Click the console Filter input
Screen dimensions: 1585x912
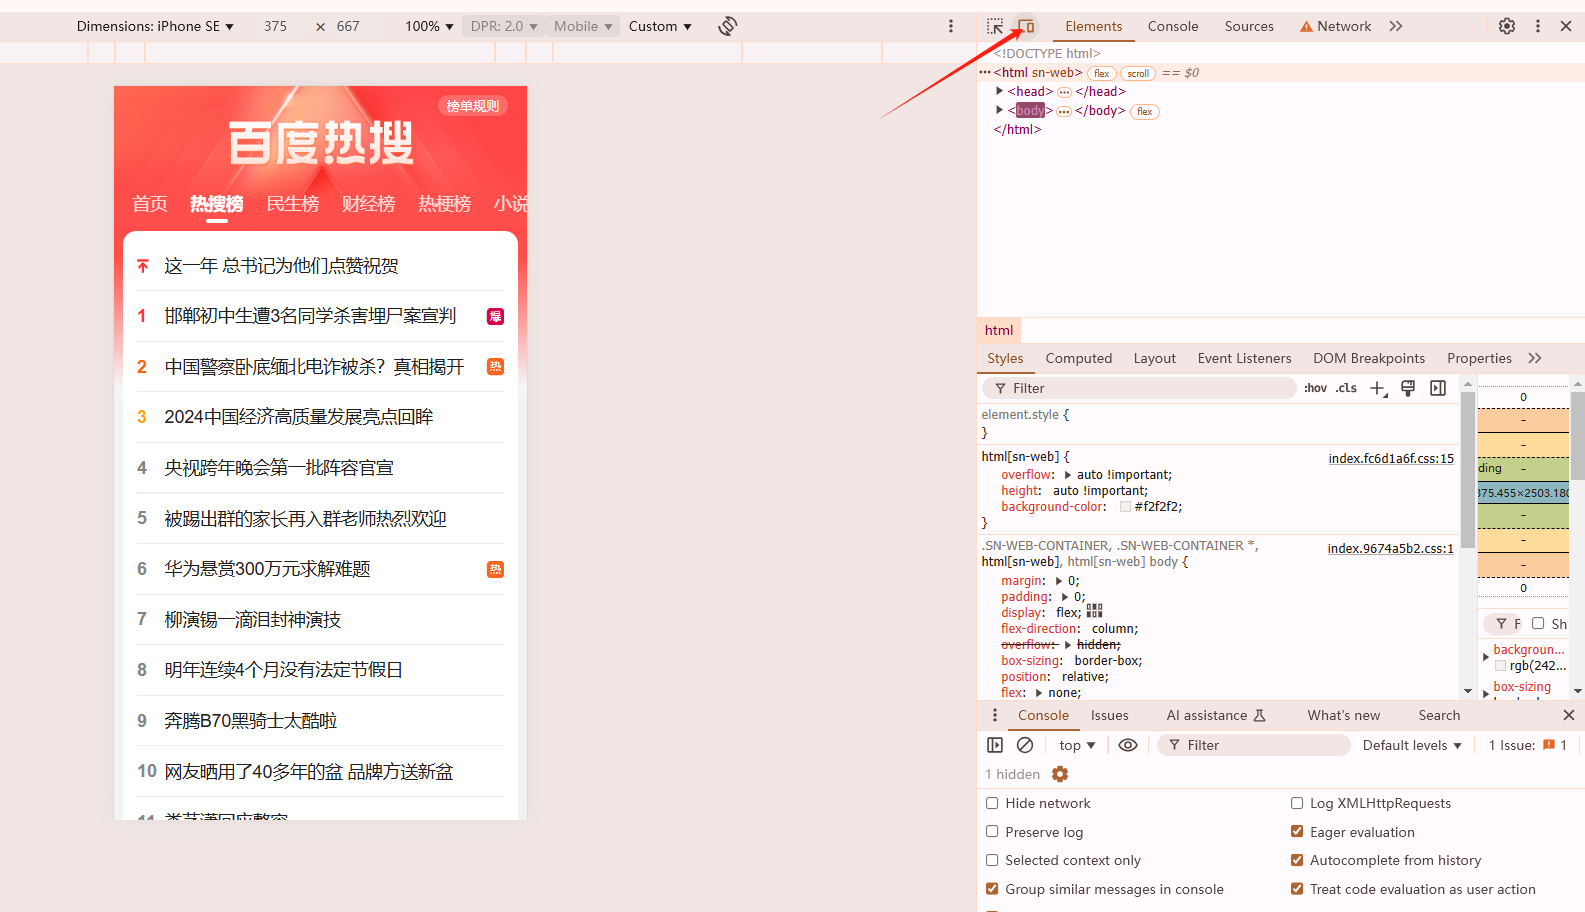(x=1254, y=745)
